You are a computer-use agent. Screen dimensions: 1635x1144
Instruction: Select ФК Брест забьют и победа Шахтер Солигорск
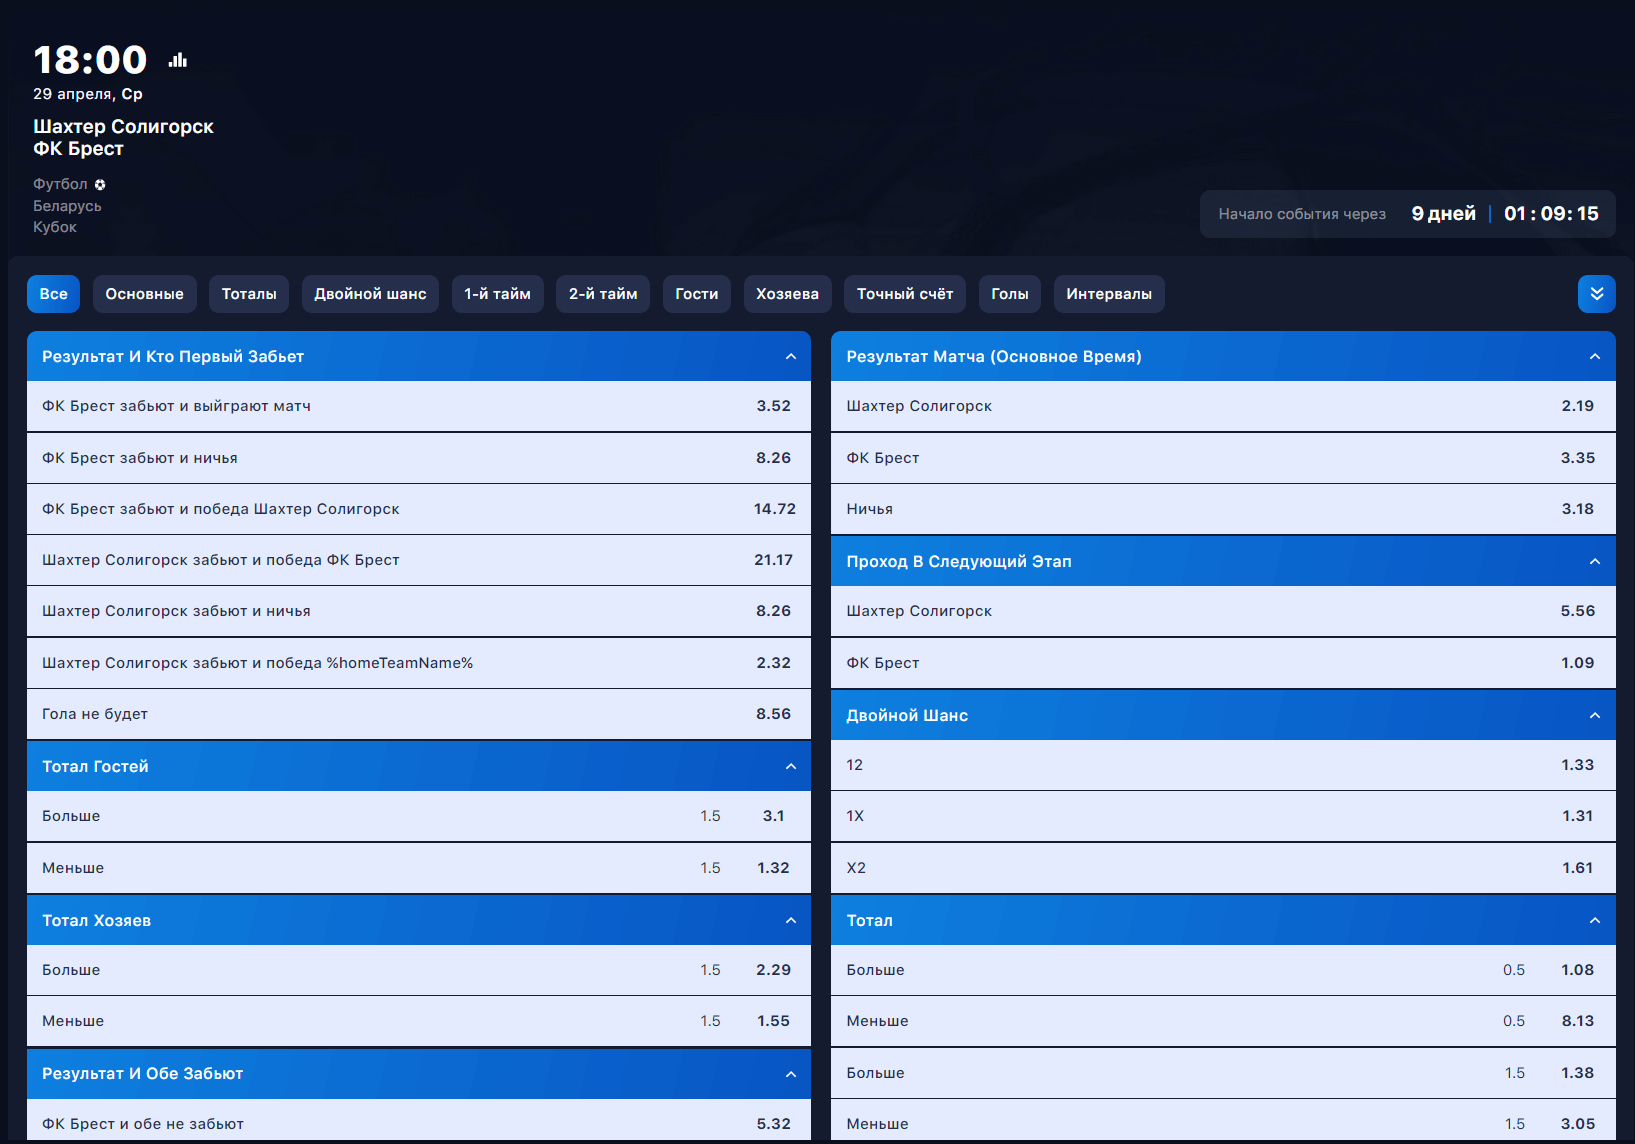tap(419, 509)
